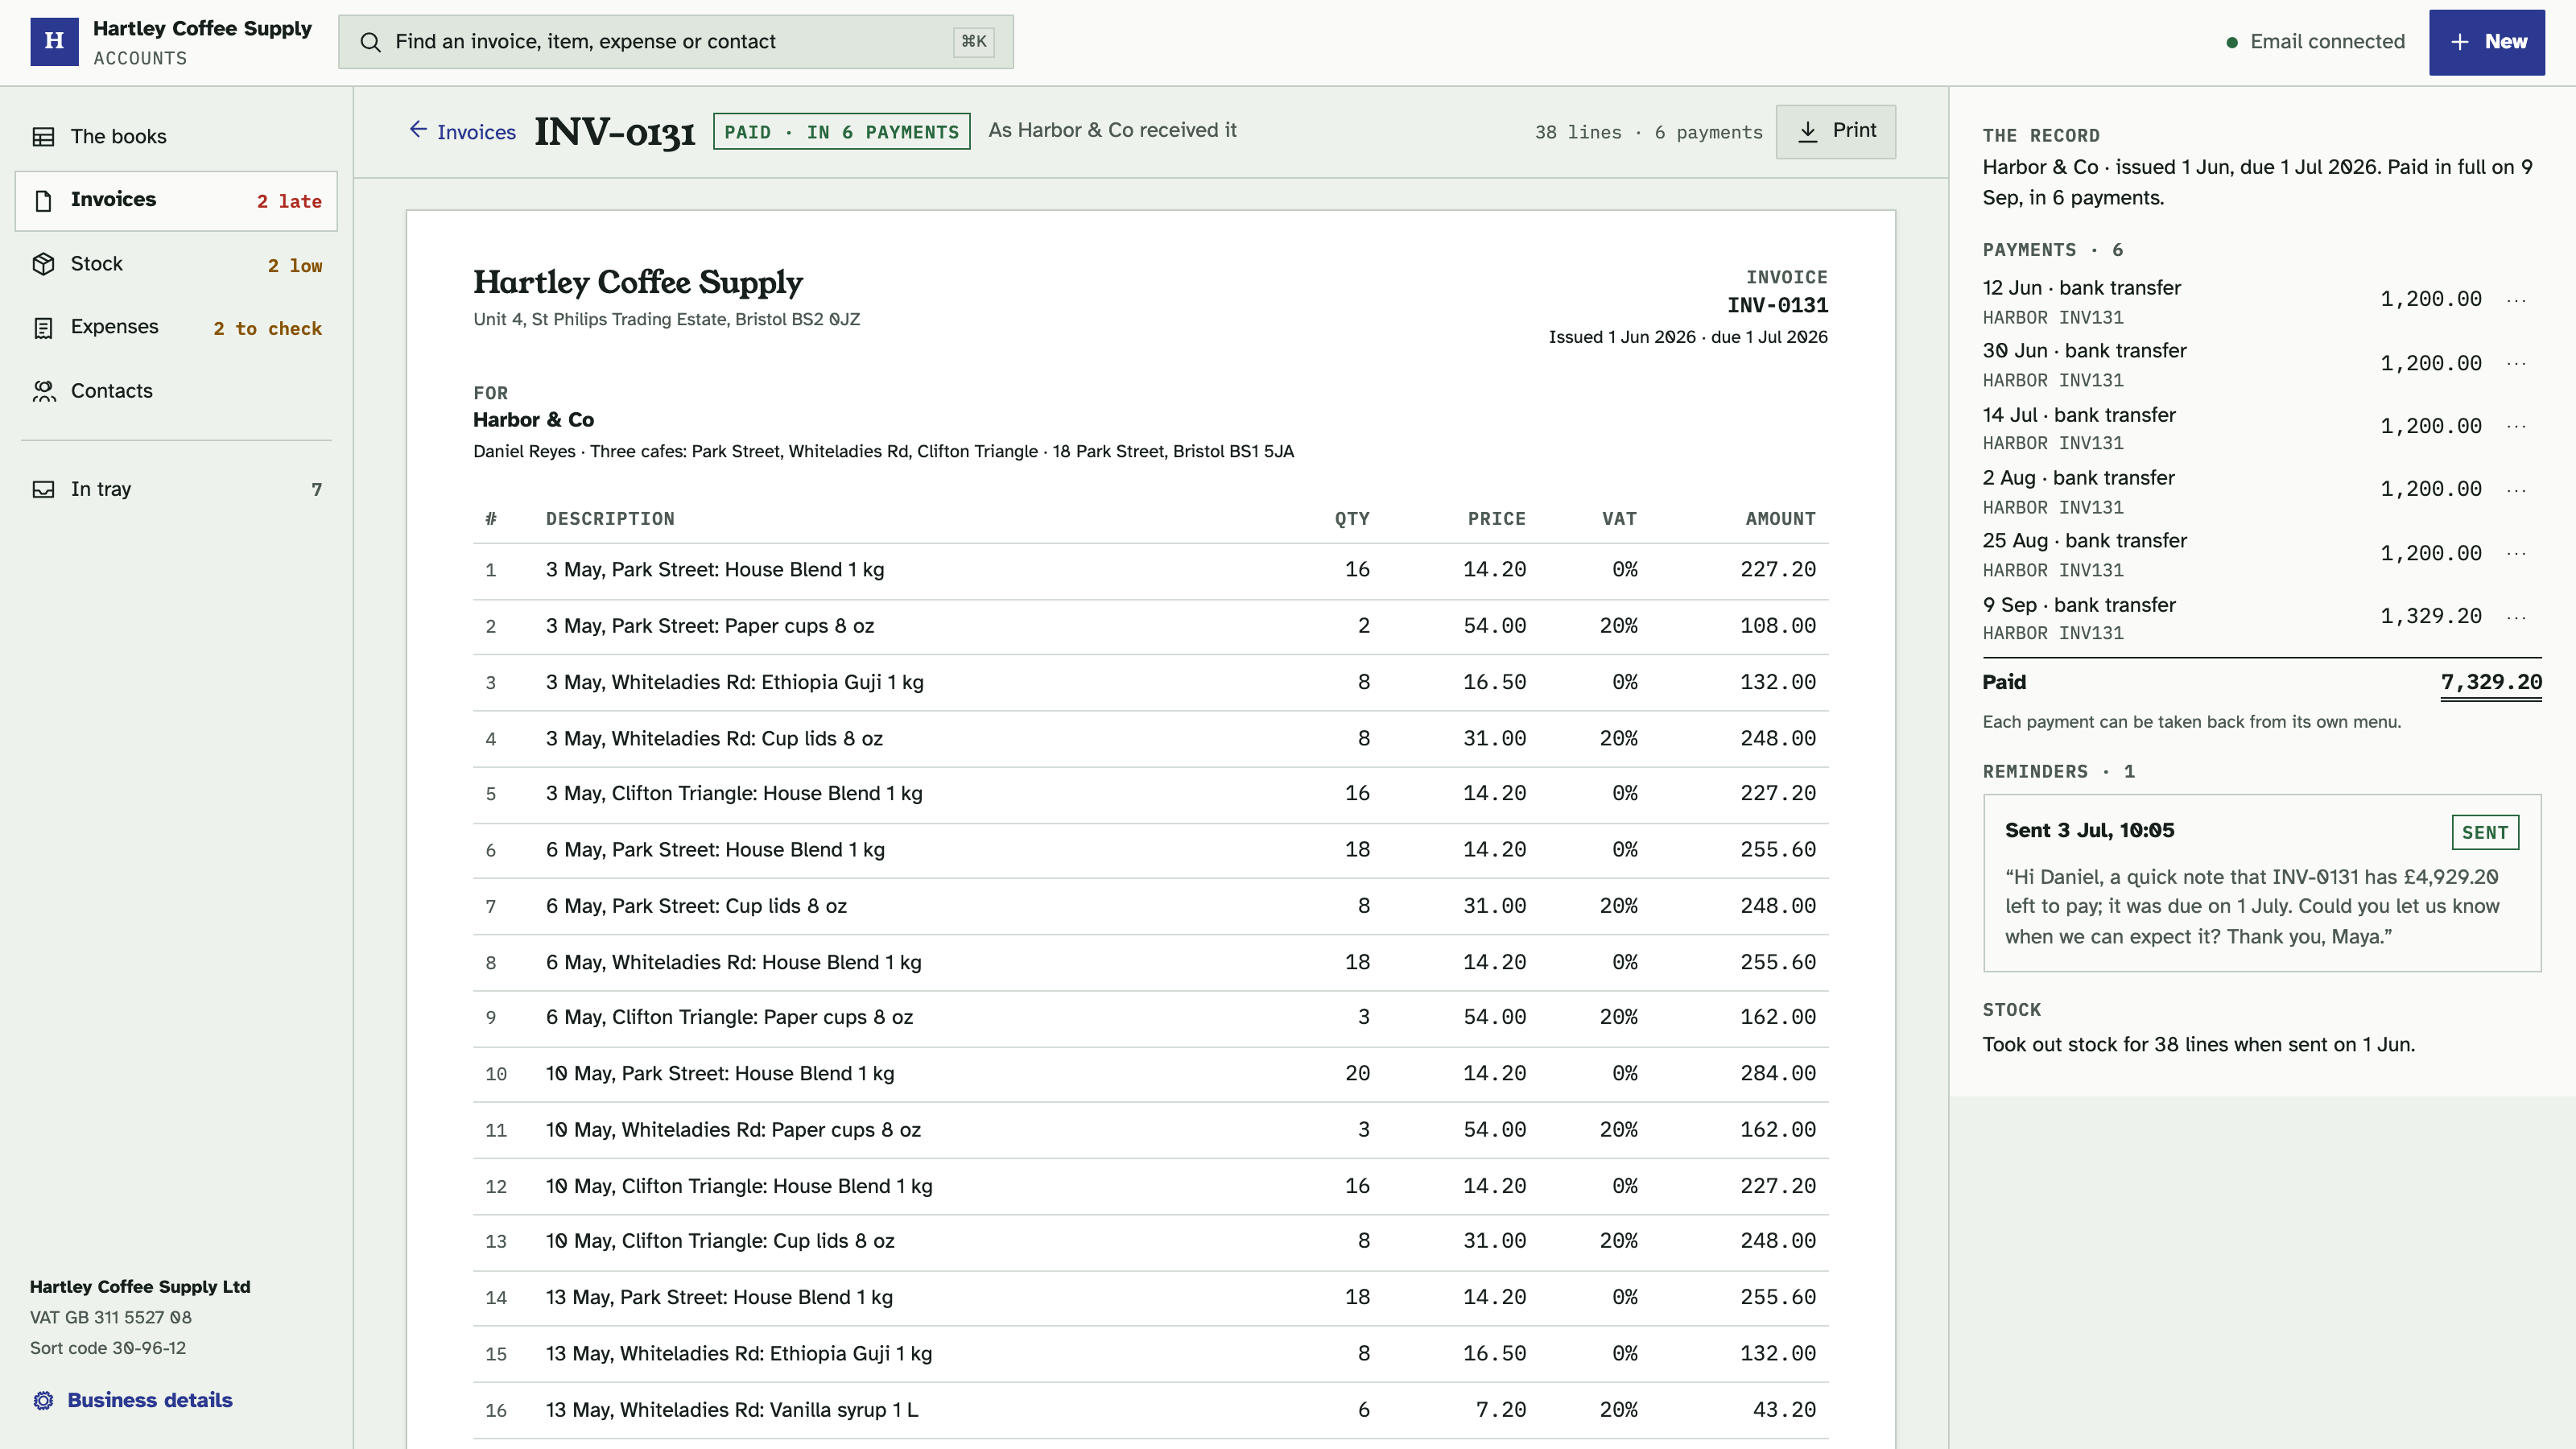The height and width of the screenshot is (1449, 2576).
Task: Go to Stock section
Action: 176,264
